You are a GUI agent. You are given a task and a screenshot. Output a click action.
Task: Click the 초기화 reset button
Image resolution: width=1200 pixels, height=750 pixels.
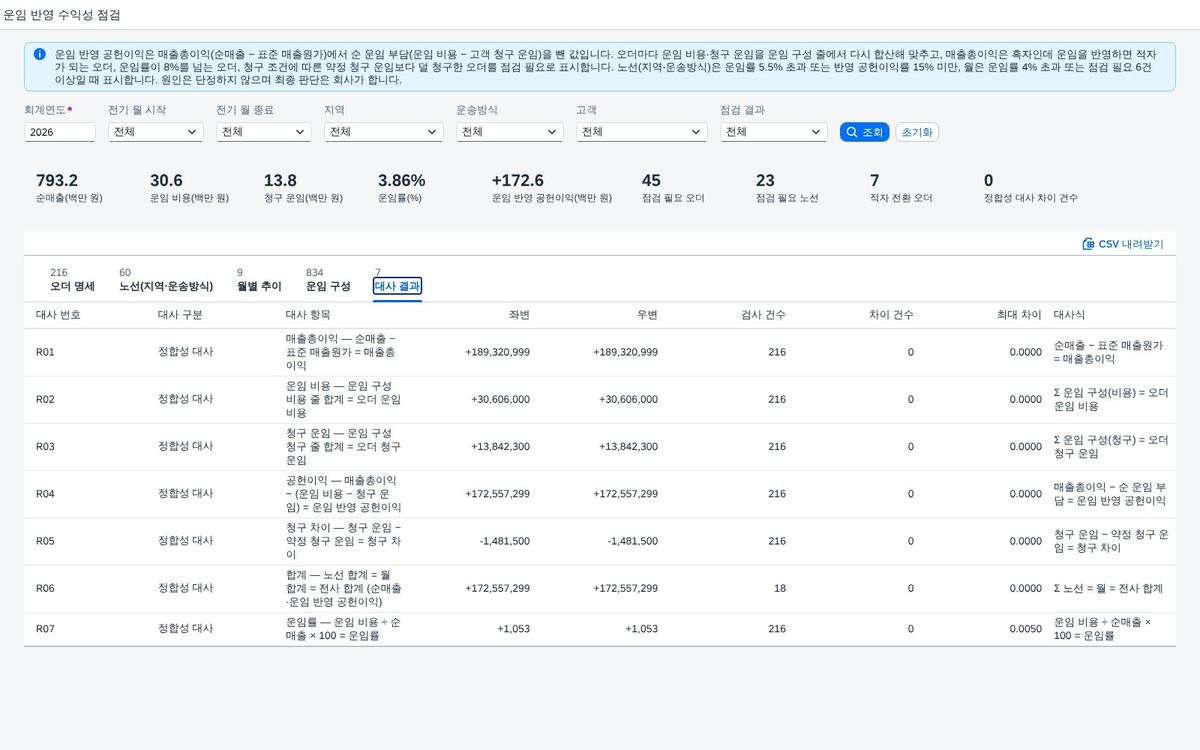(917, 132)
